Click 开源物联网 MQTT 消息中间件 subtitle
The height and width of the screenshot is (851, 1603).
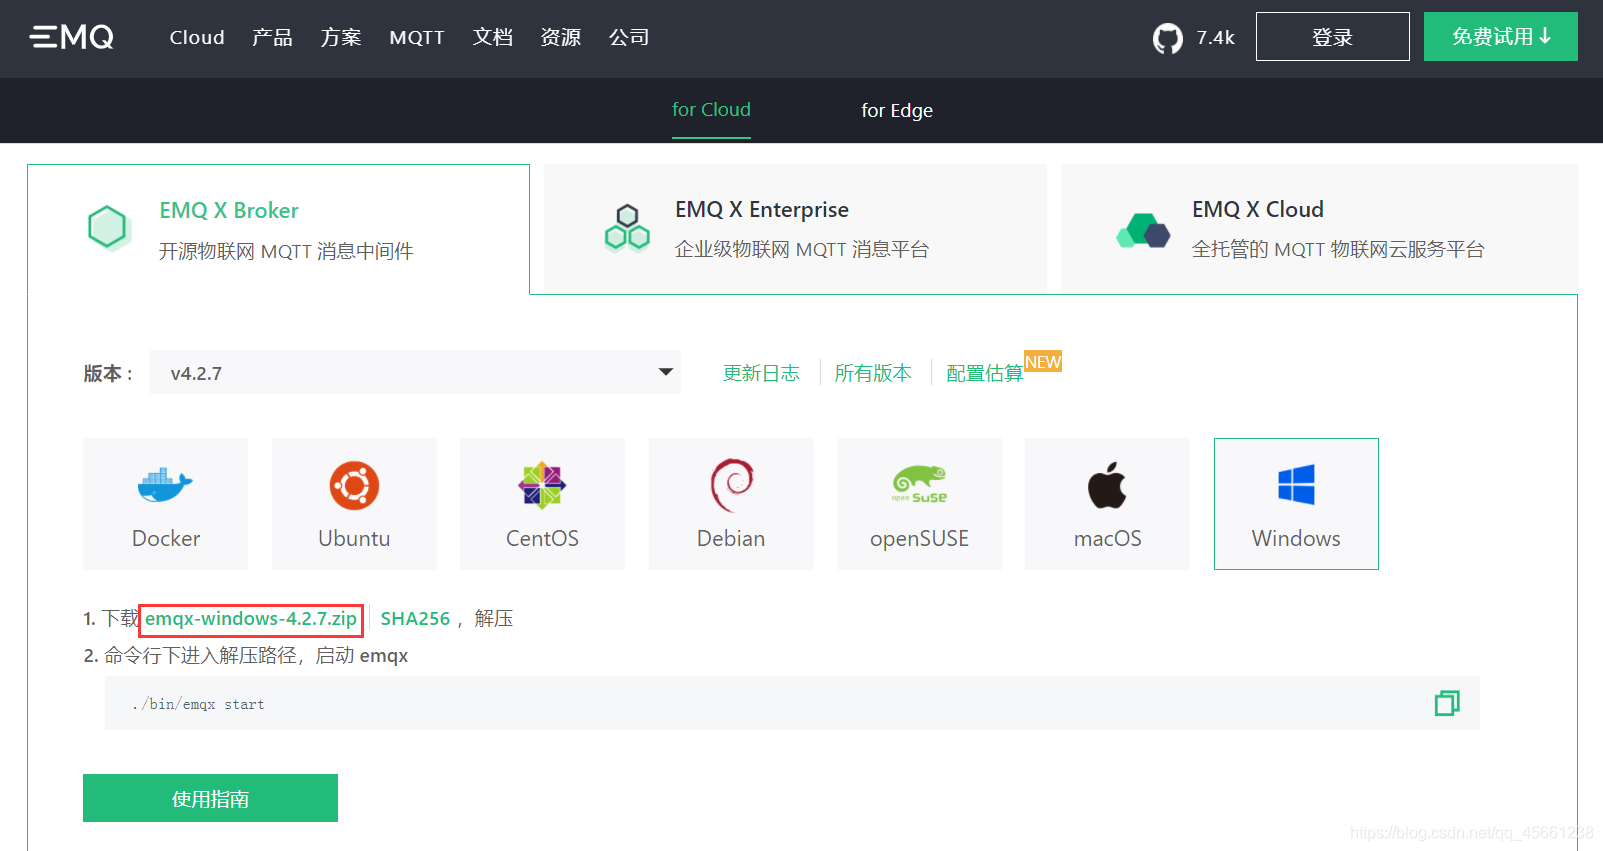pyautogui.click(x=286, y=251)
